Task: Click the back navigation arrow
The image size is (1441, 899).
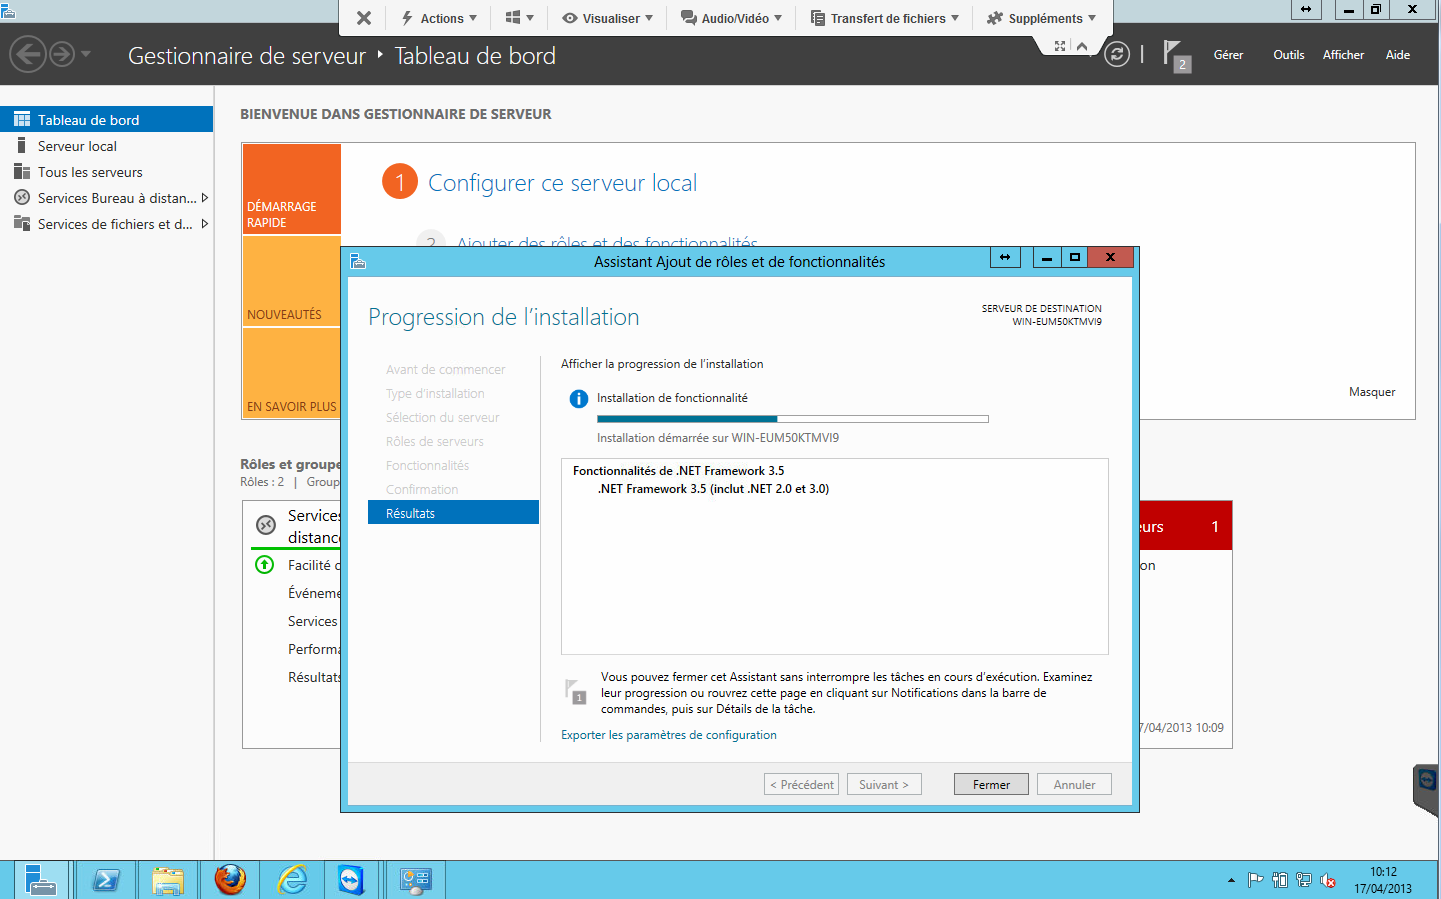Action: coord(28,54)
